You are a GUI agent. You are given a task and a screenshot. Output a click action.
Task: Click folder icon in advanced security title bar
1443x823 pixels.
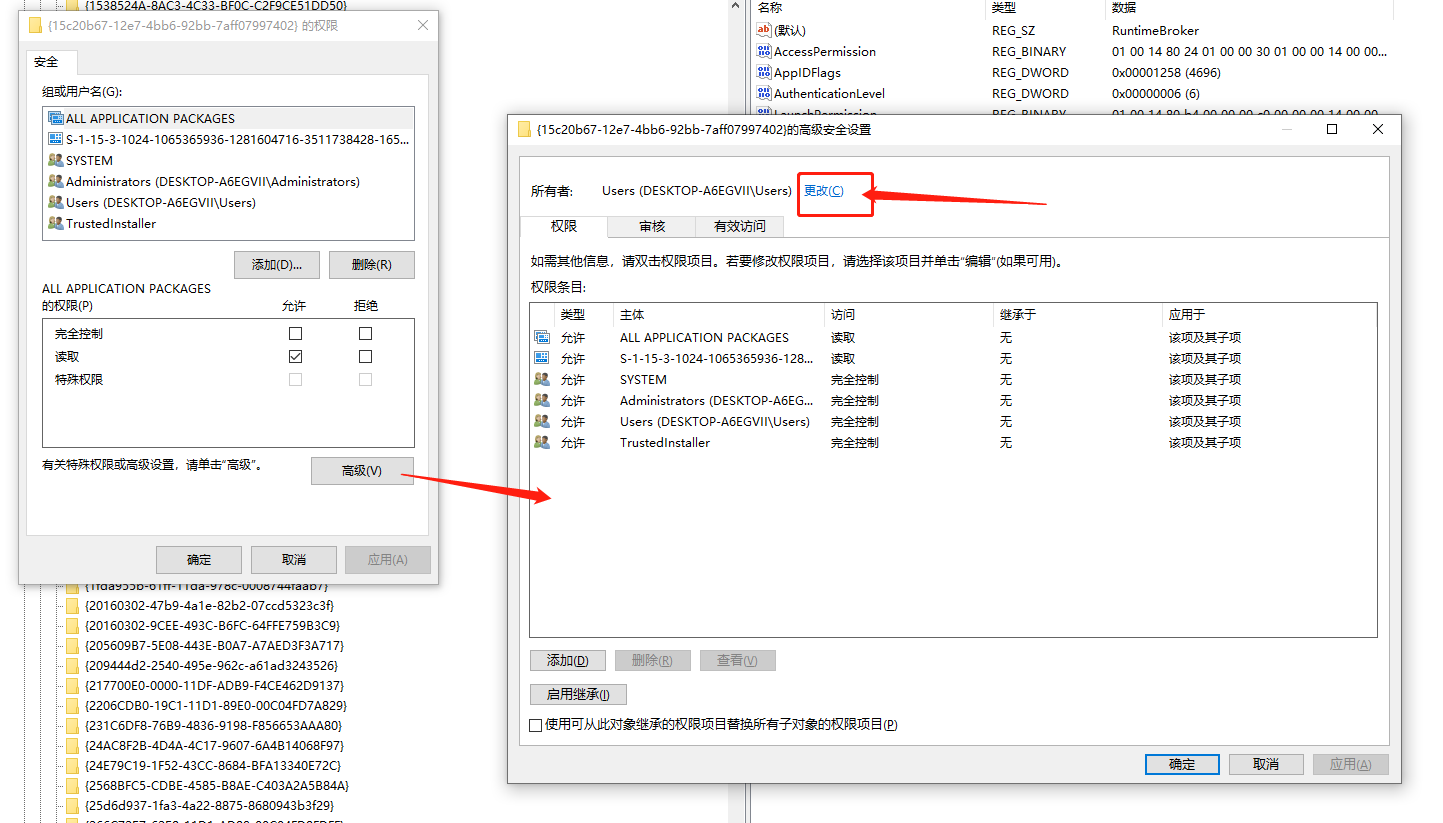(524, 129)
